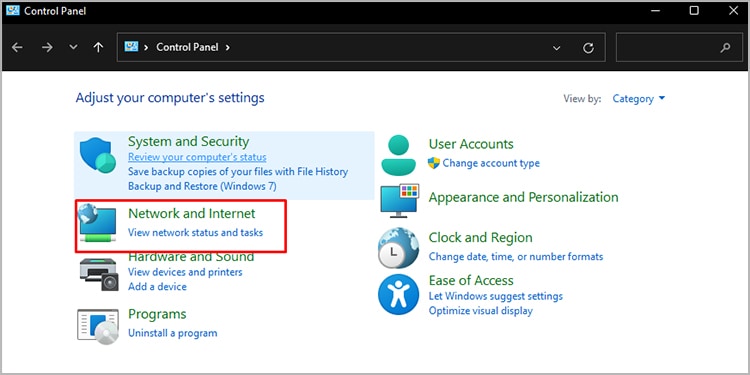Select Add a device link
The image size is (750, 375).
pos(157,287)
